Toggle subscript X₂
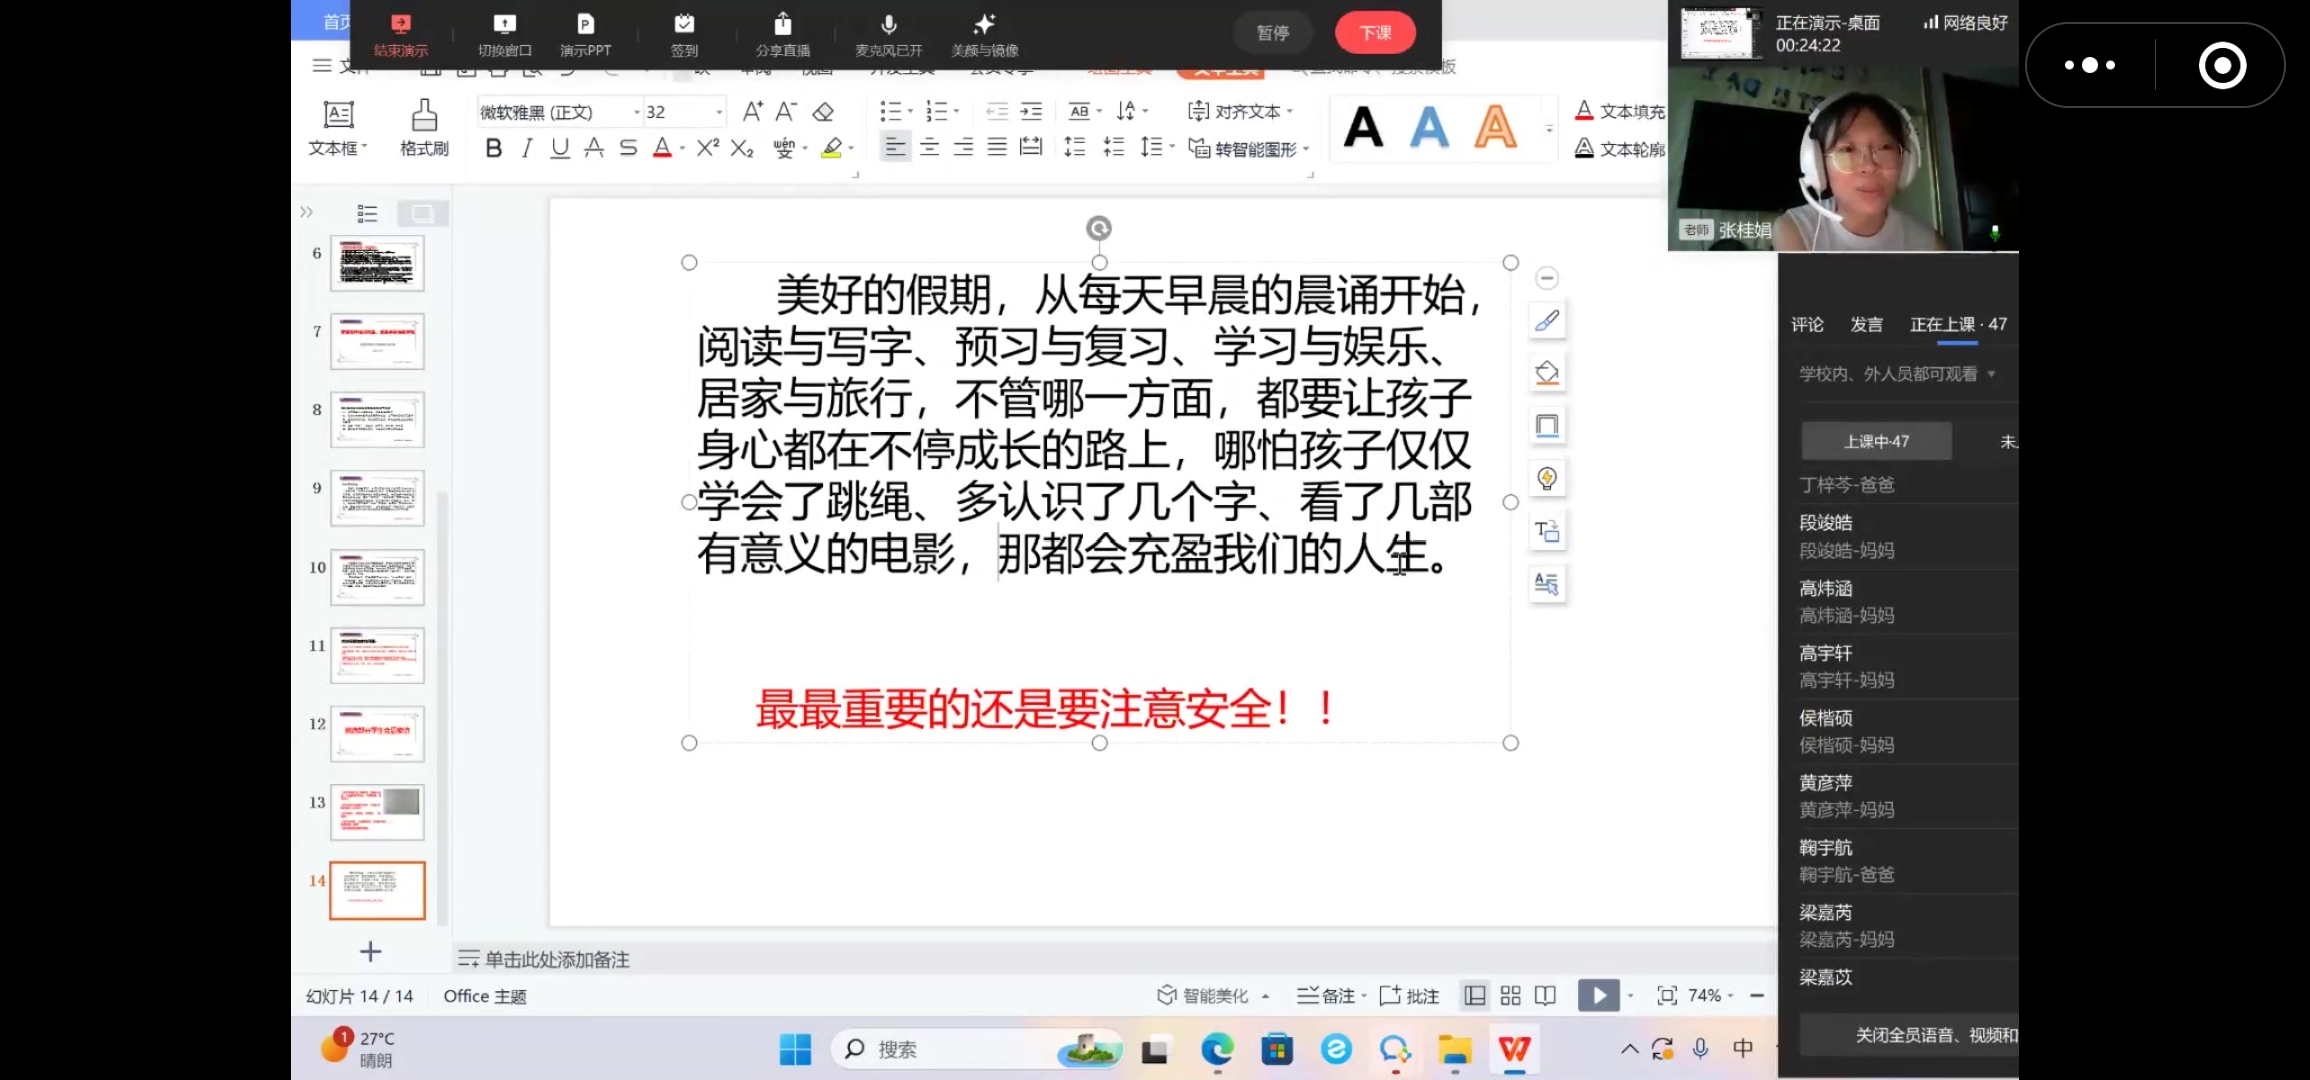The height and width of the screenshot is (1080, 2310). coord(742,148)
